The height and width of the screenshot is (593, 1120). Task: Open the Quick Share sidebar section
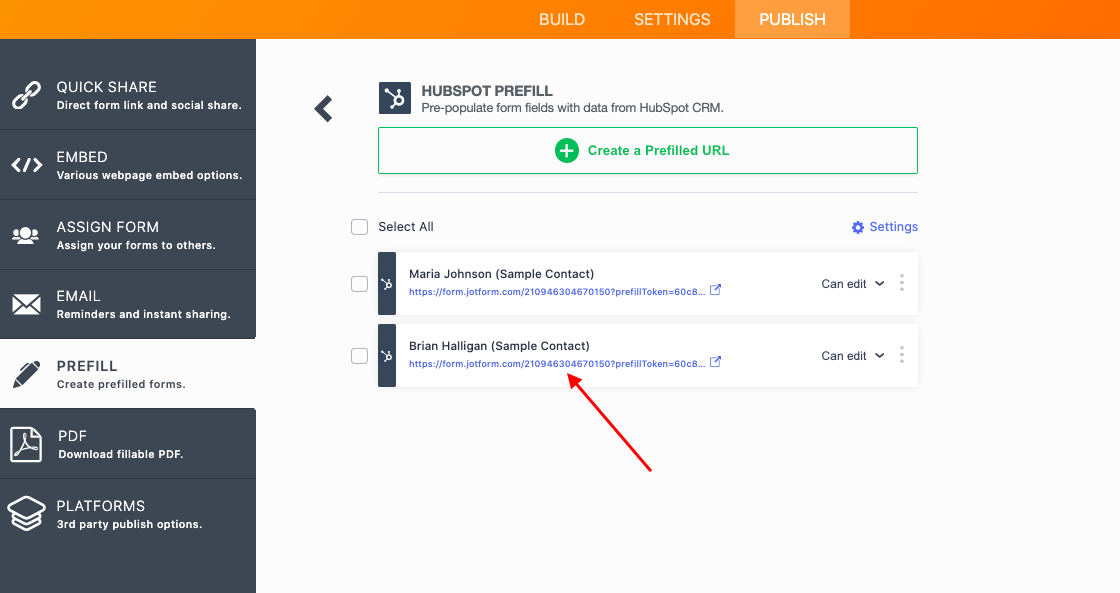tap(127, 95)
